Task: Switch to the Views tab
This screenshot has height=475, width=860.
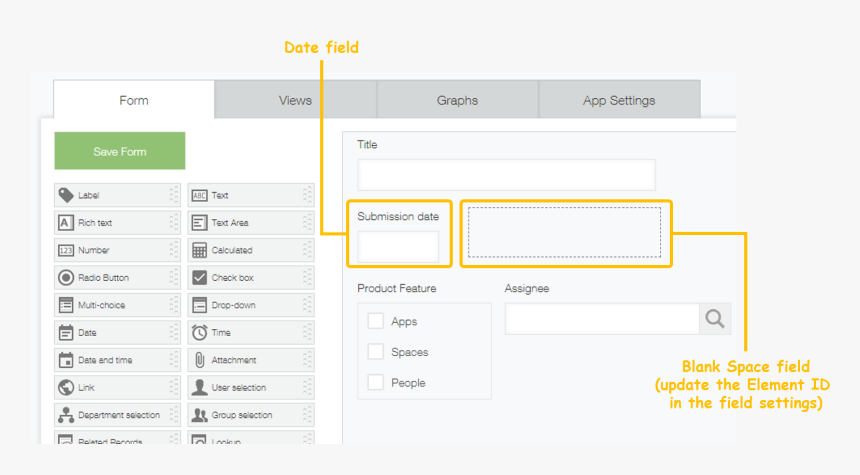Action: coord(295,100)
